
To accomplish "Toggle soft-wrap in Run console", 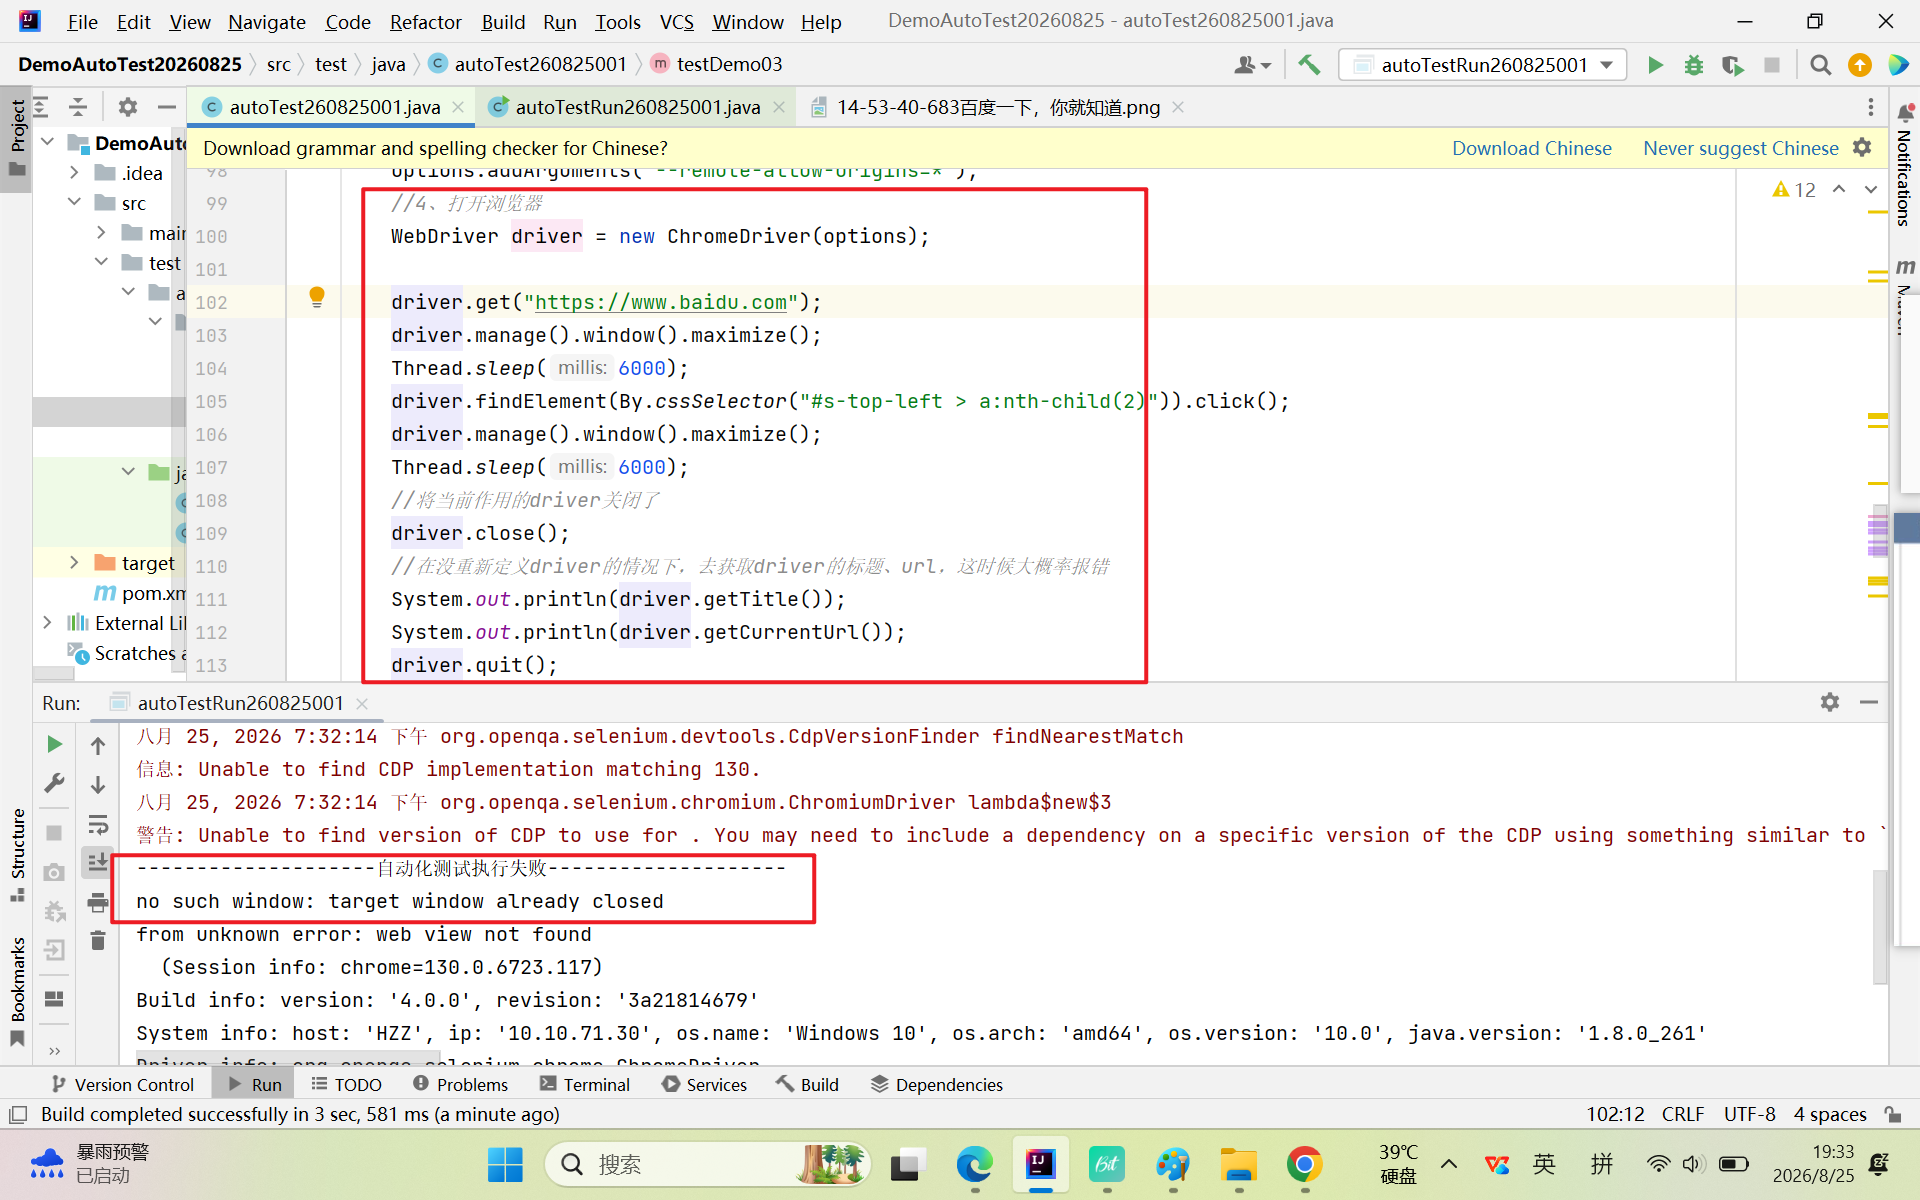I will point(98,825).
